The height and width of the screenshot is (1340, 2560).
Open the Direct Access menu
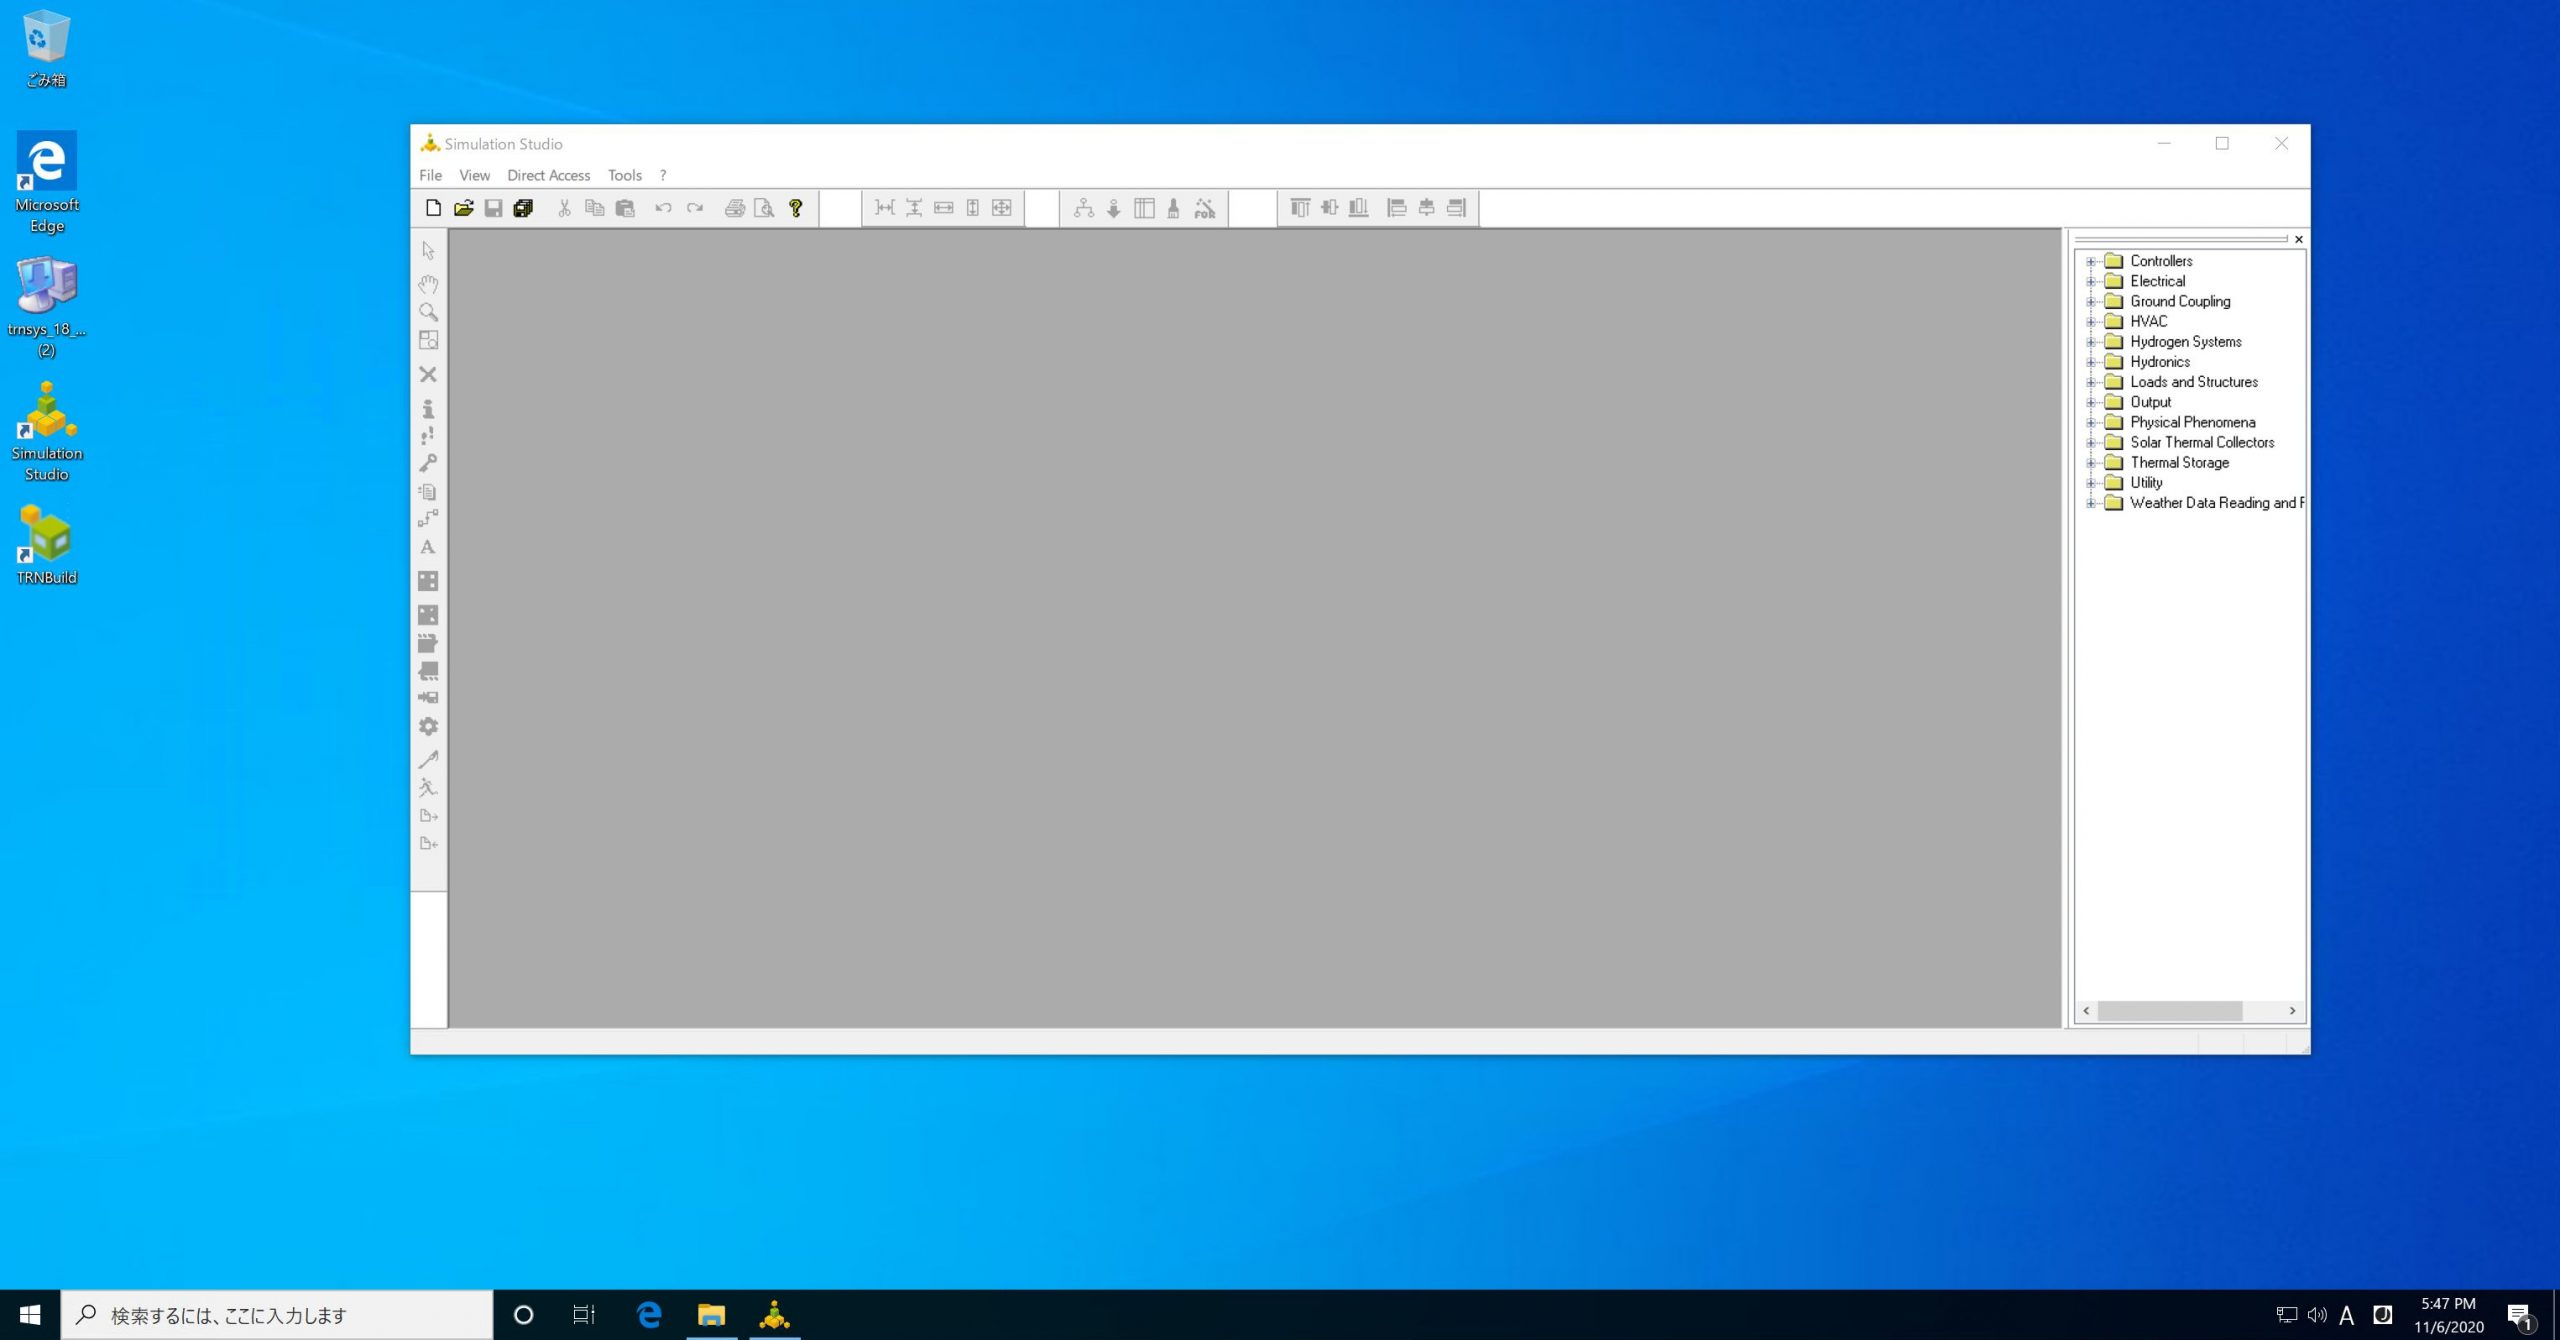point(548,175)
